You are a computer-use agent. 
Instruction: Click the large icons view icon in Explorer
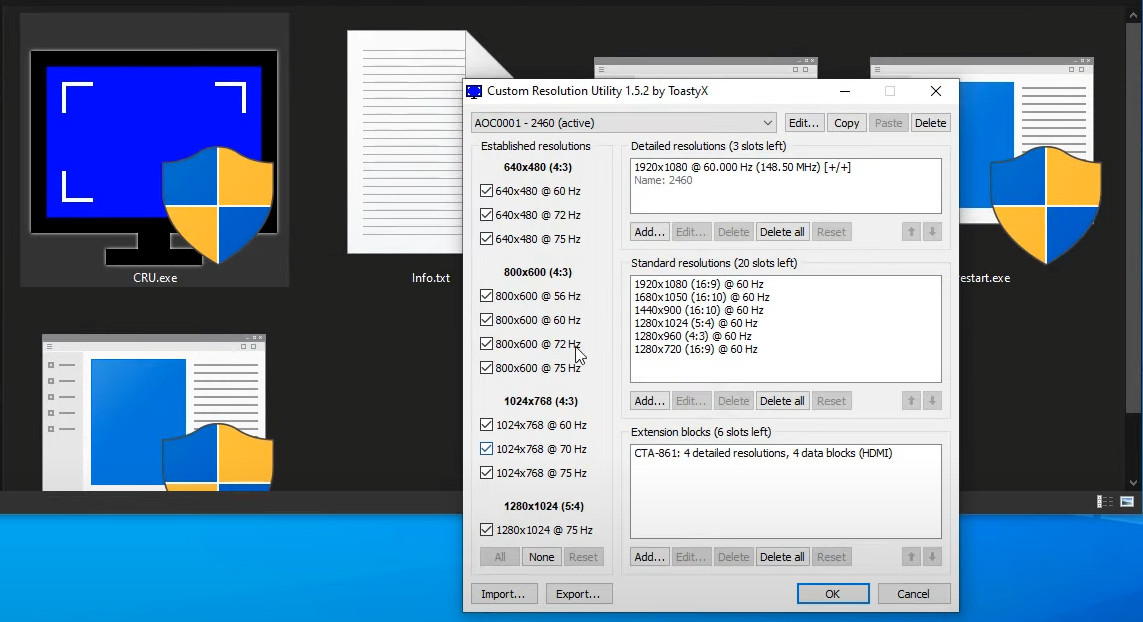click(x=1127, y=502)
